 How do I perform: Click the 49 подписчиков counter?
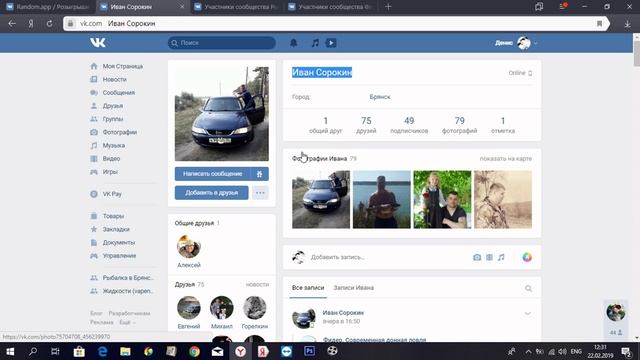pyautogui.click(x=409, y=125)
